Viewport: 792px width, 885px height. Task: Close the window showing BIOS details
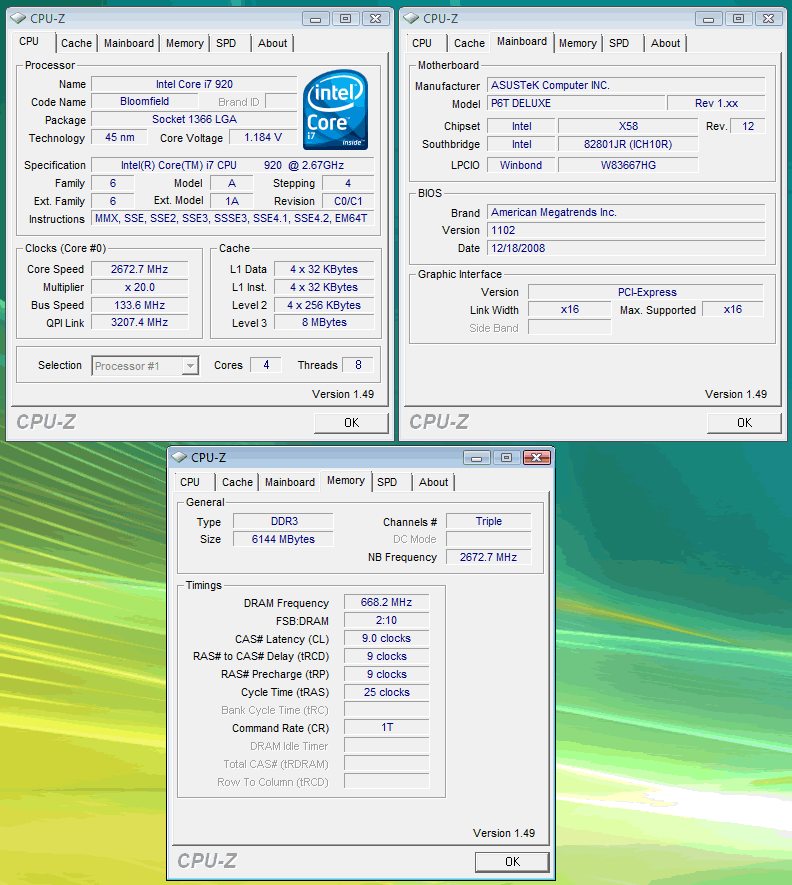(768, 18)
